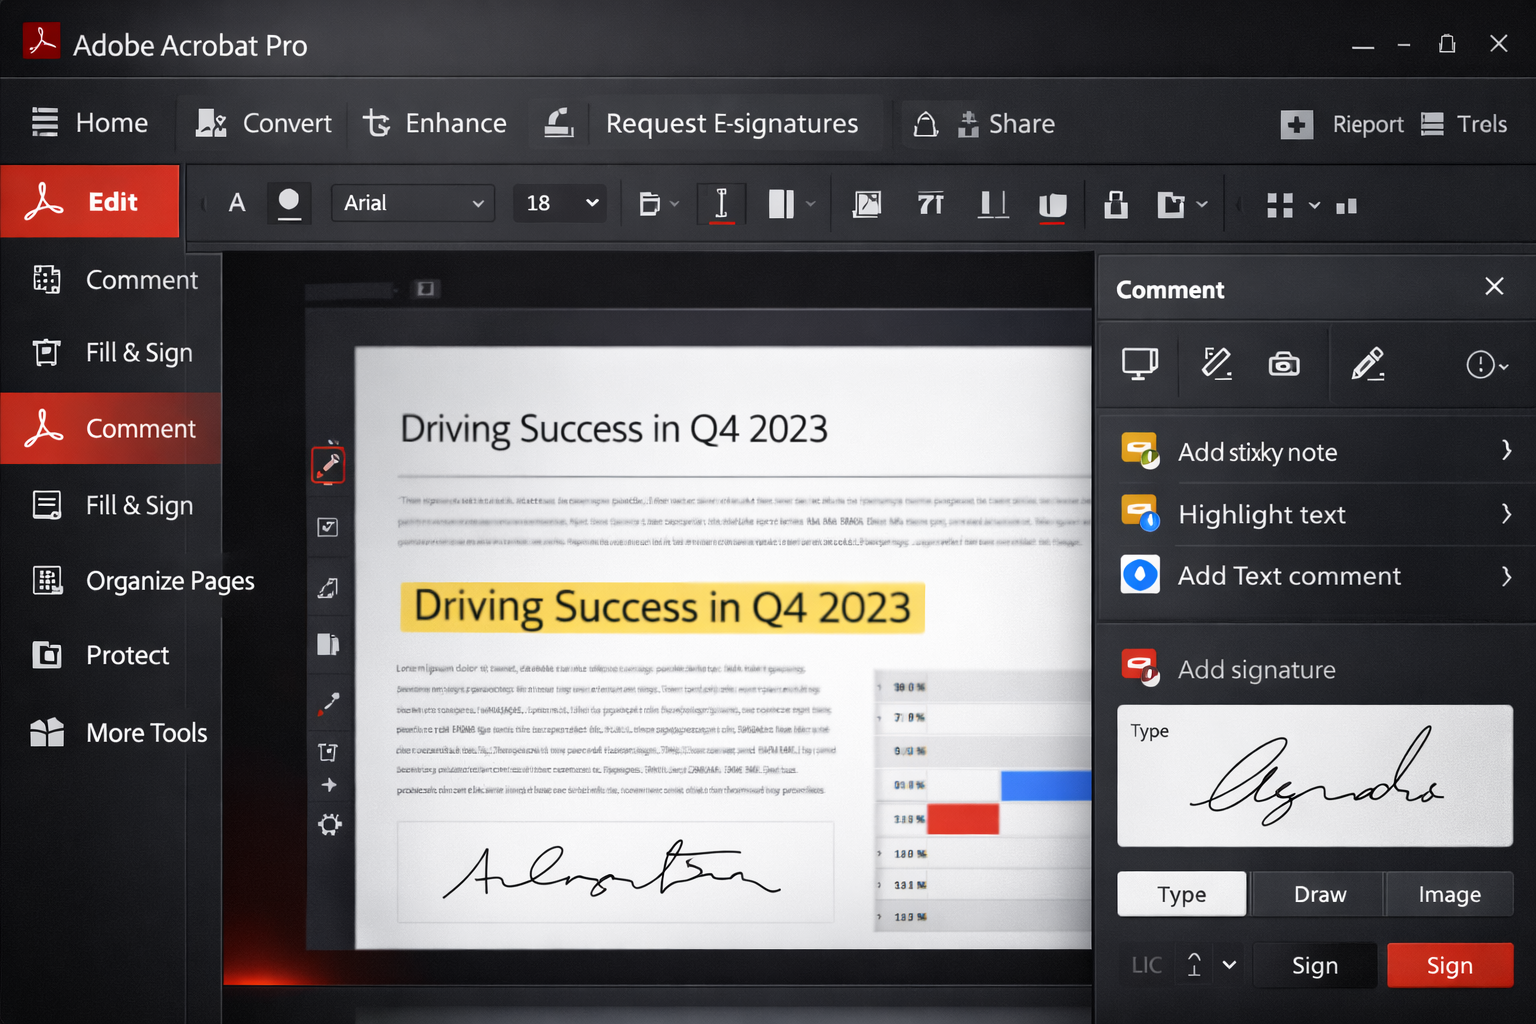The image size is (1536, 1024).
Task: Click the insert image icon in formatting toolbar
Action: (867, 204)
